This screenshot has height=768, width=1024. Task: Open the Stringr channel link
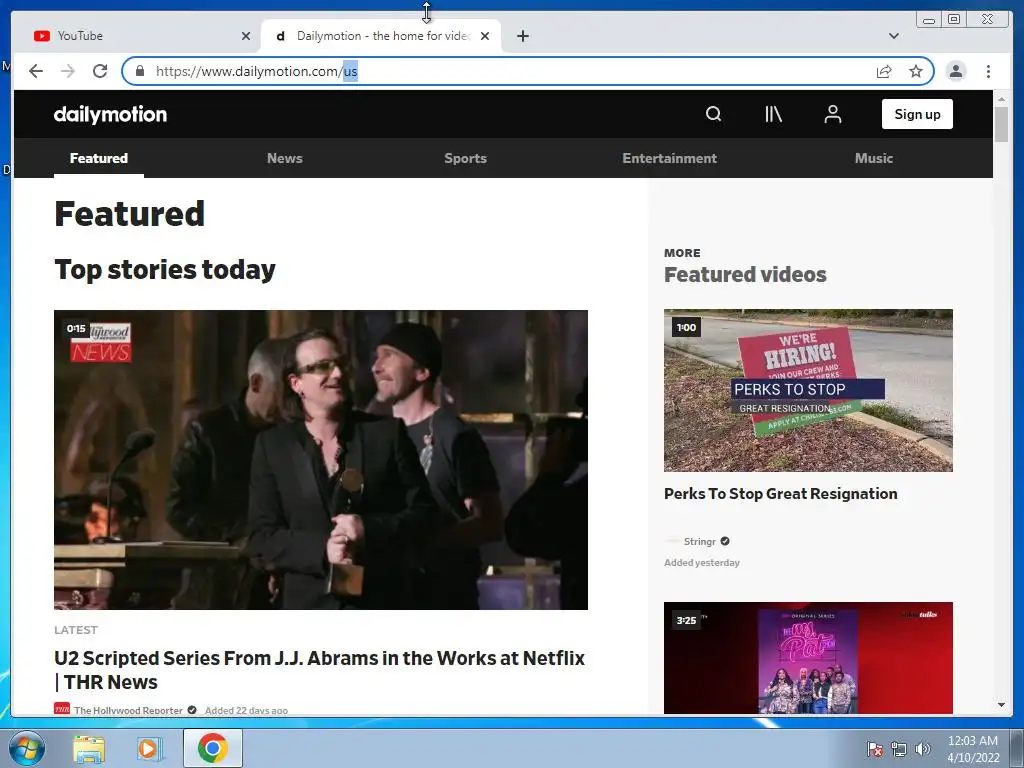[x=699, y=541]
